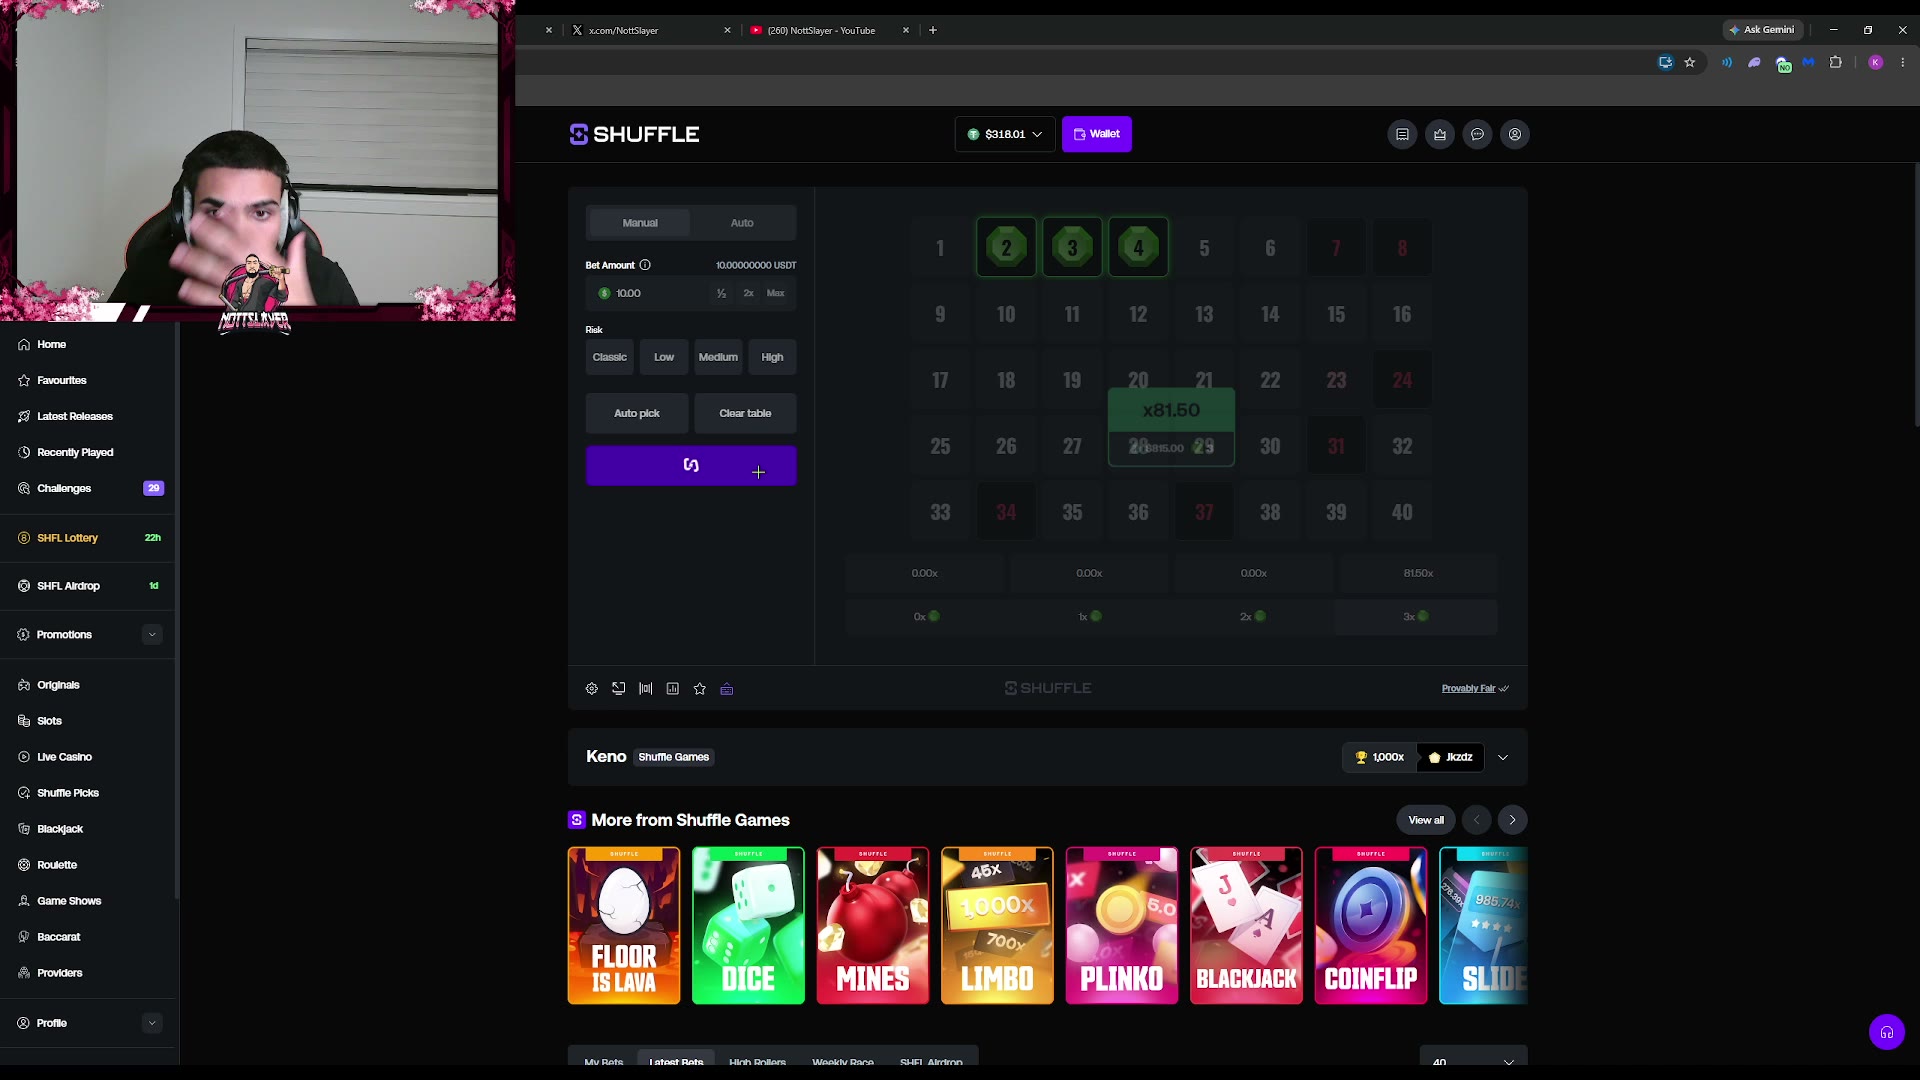Open the live stats chart icon

pos(673,689)
